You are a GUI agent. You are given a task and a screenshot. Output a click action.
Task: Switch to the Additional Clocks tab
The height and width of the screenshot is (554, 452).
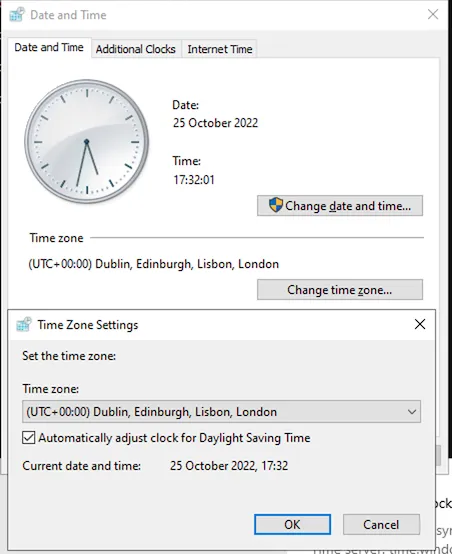pyautogui.click(x=136, y=49)
